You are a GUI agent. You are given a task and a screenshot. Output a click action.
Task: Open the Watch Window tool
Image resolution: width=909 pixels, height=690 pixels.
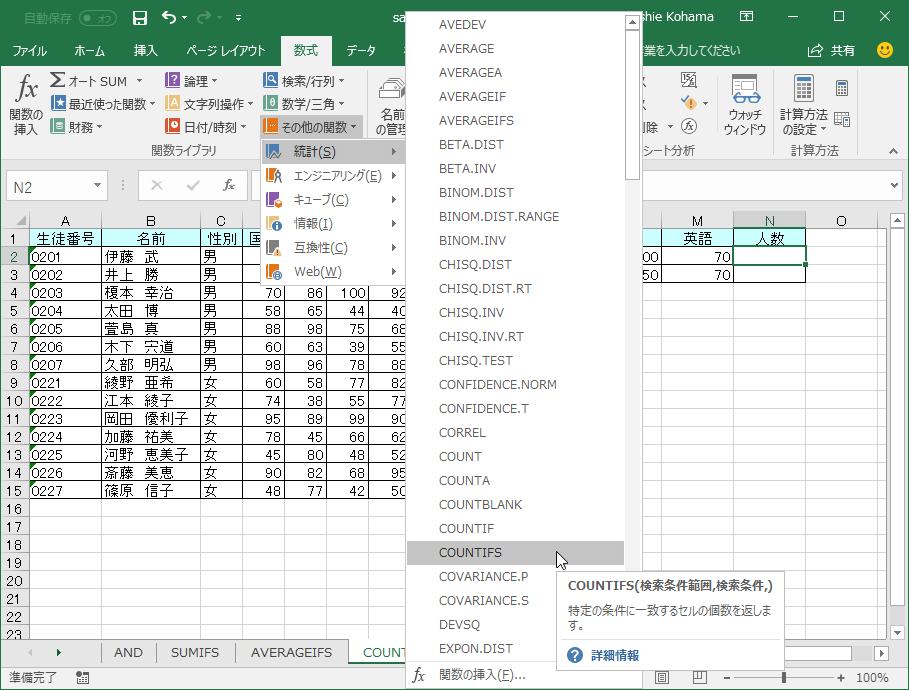pyautogui.click(x=744, y=104)
